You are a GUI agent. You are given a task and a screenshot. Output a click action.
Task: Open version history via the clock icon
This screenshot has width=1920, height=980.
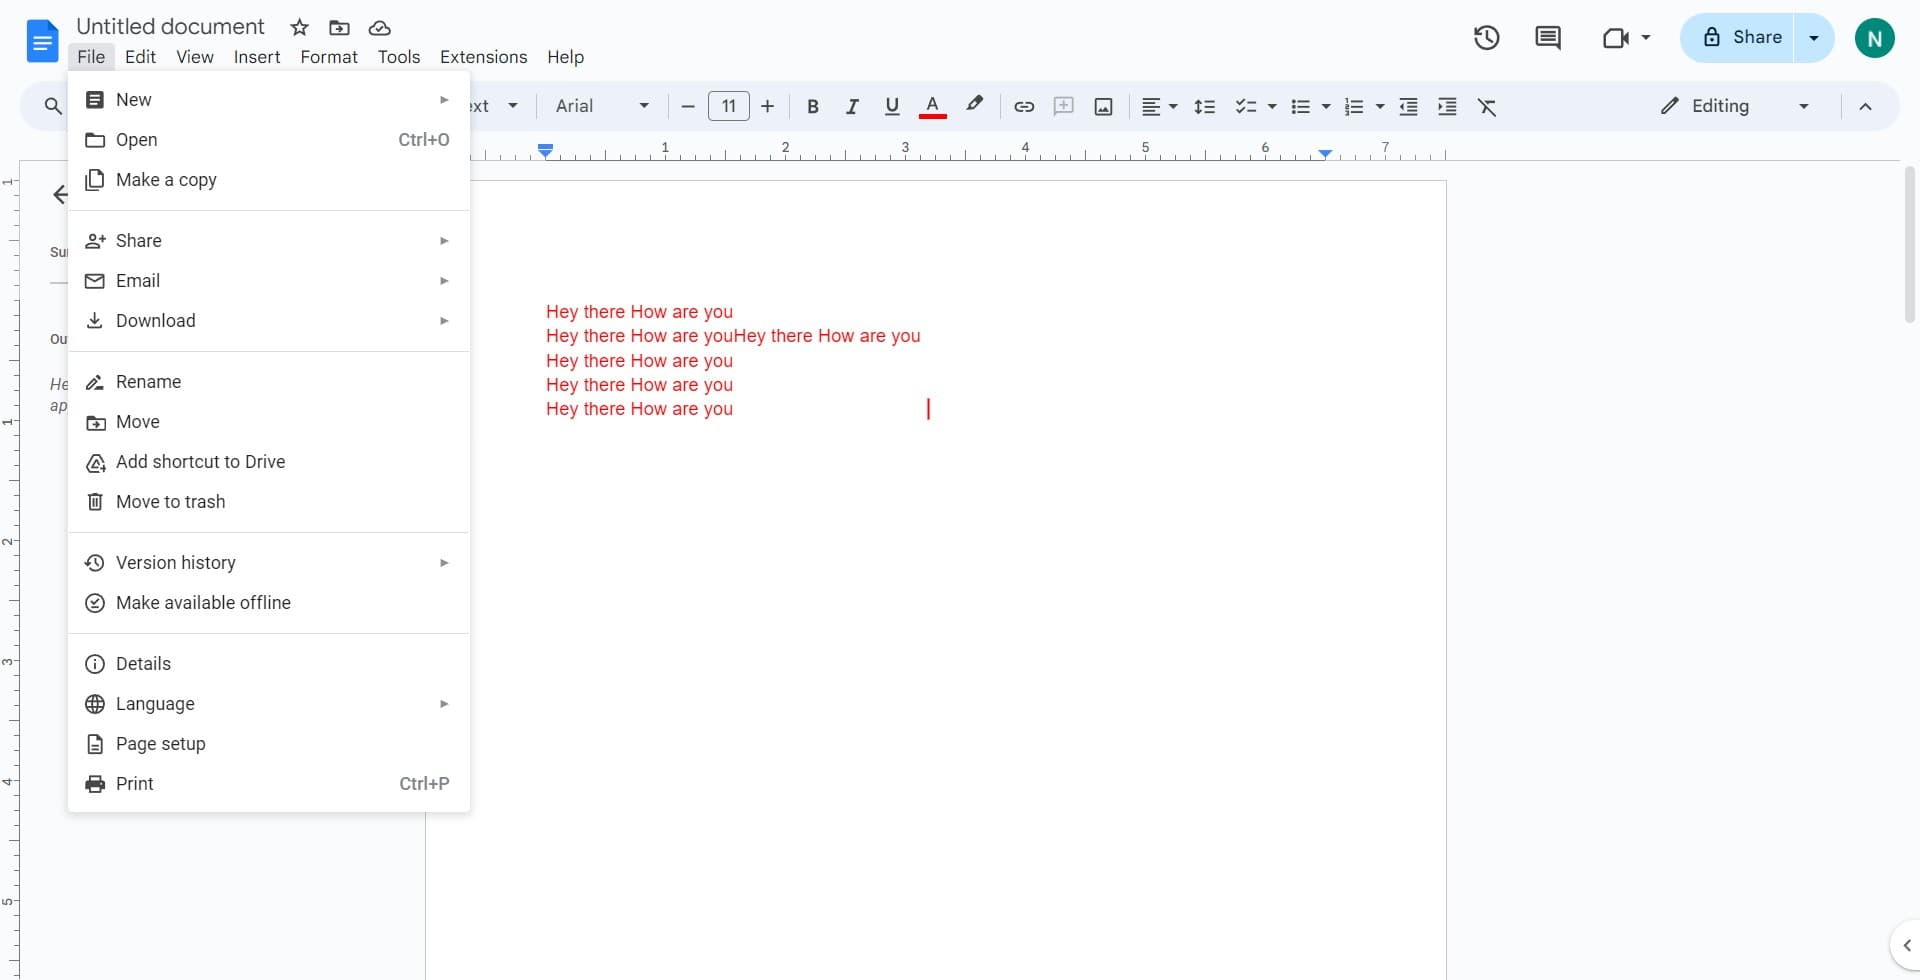click(1486, 37)
